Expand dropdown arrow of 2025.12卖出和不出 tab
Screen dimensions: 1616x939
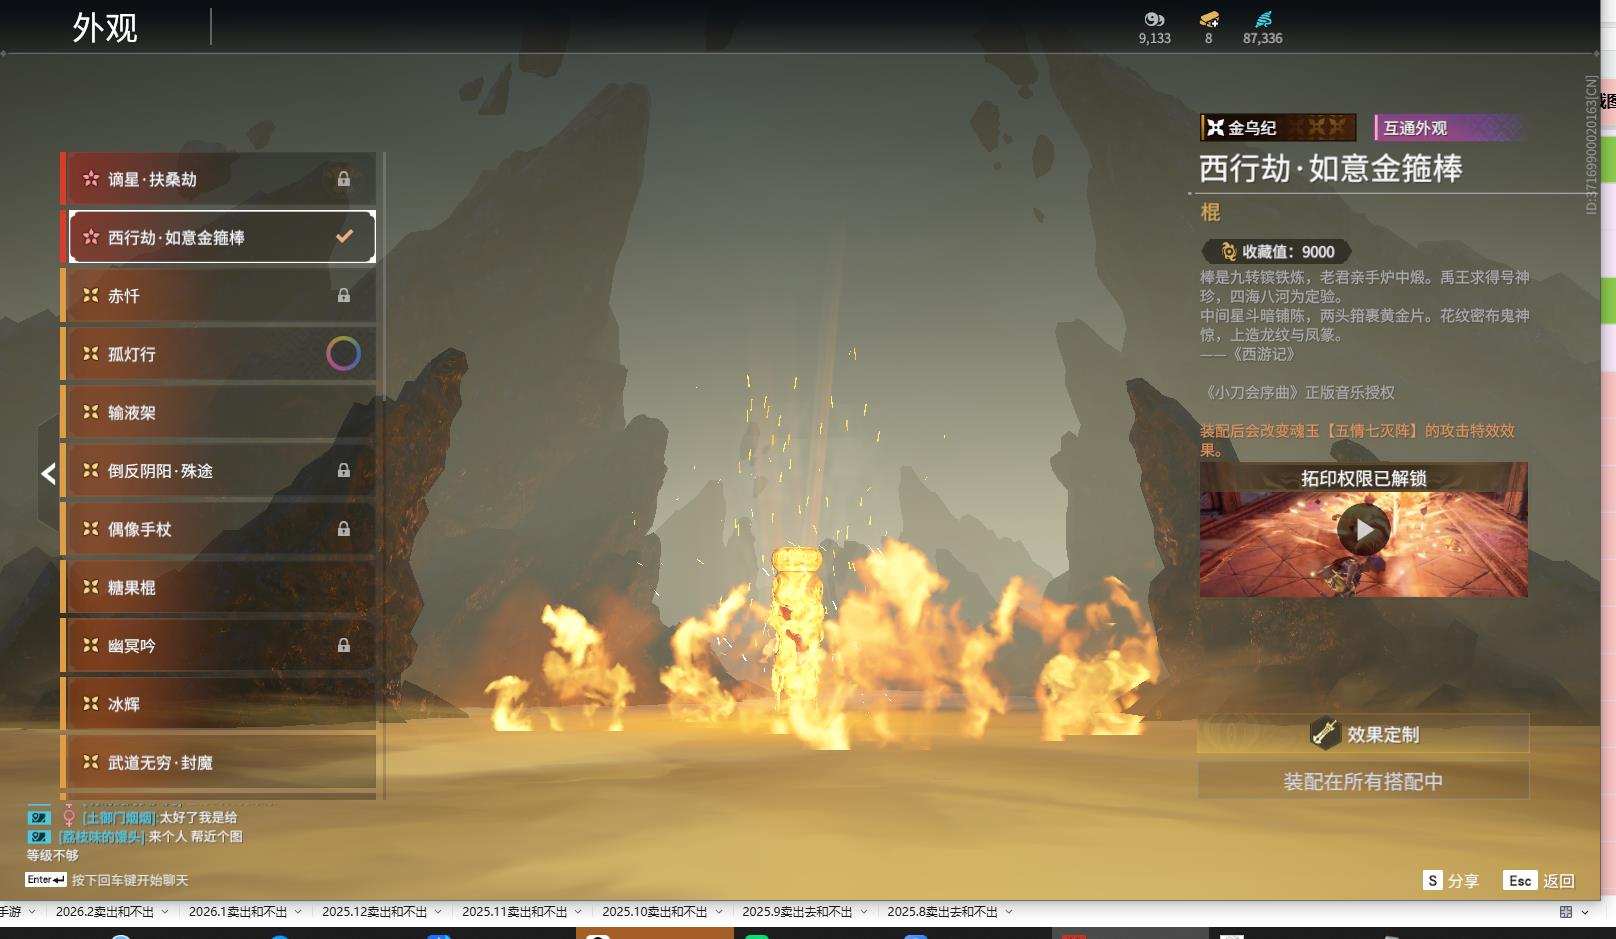(x=438, y=912)
